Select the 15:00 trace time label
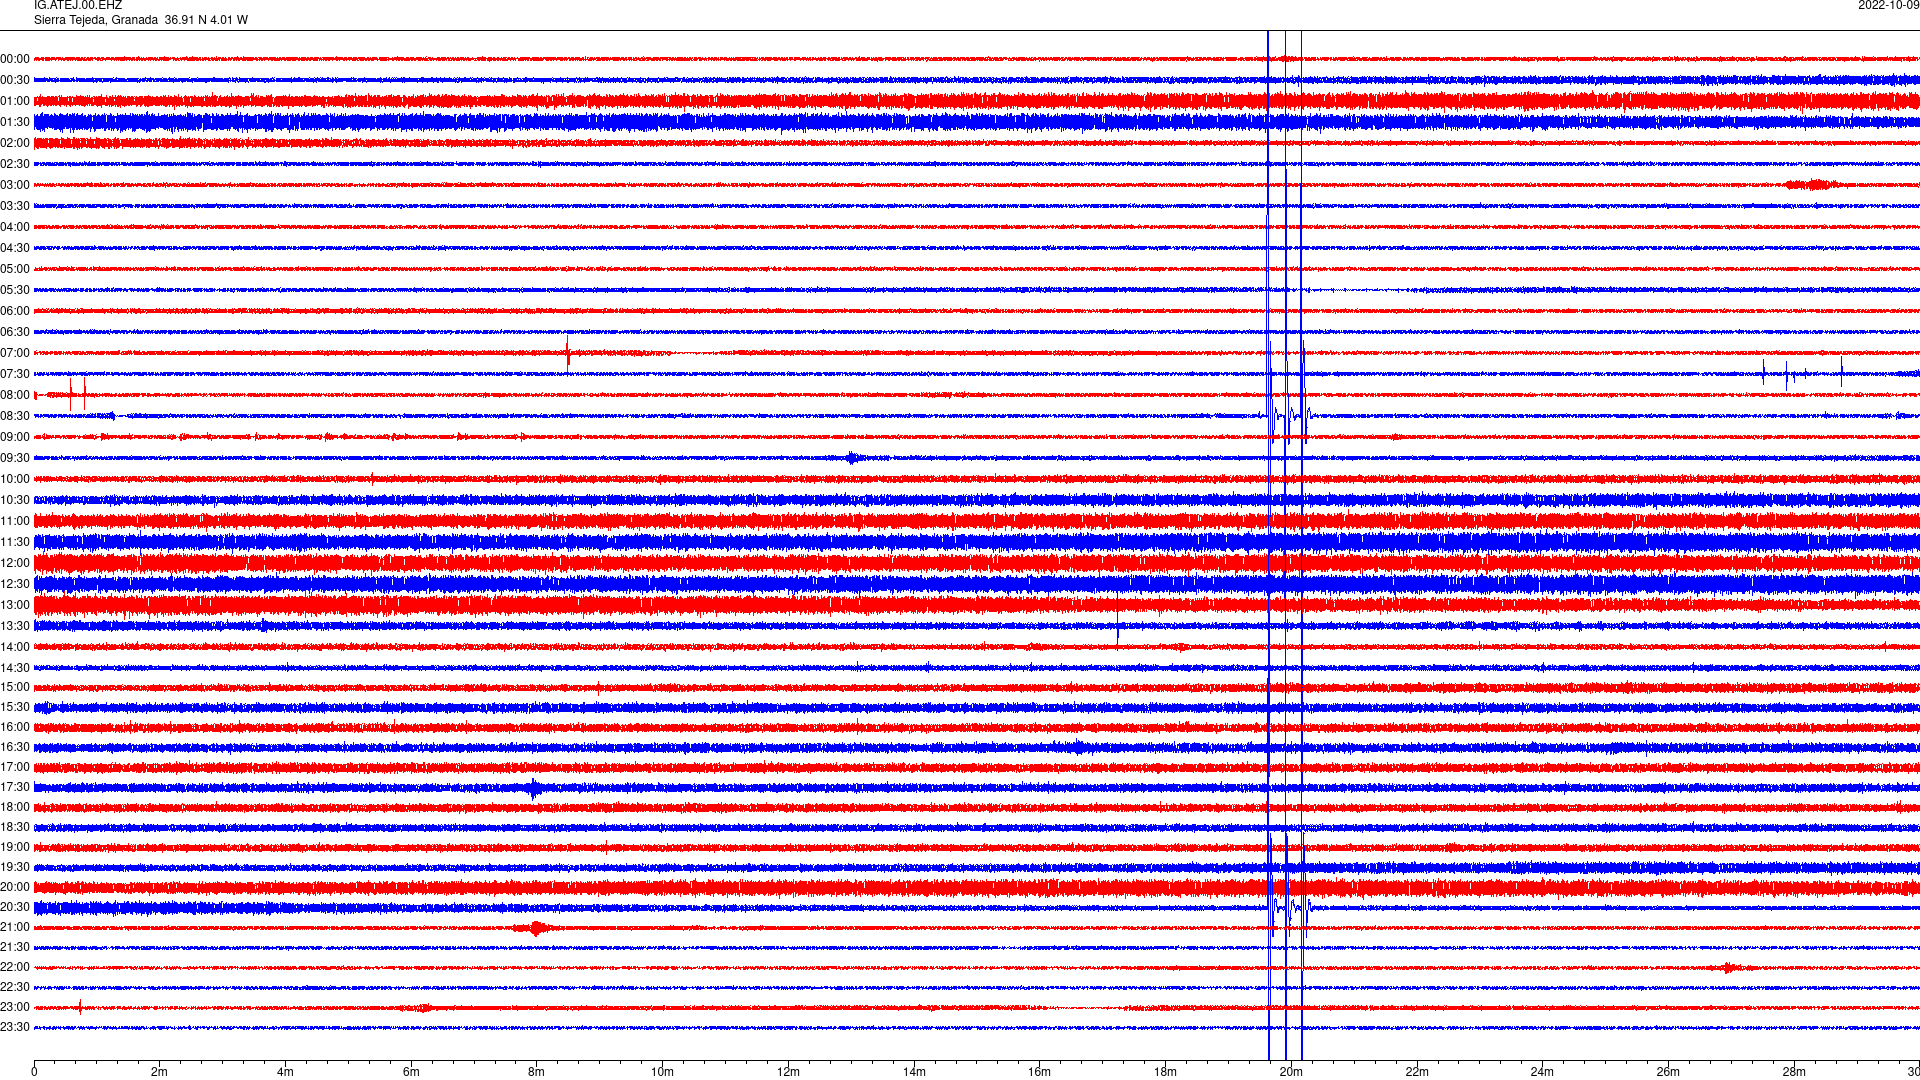This screenshot has width=1920, height=1080. click(x=15, y=687)
